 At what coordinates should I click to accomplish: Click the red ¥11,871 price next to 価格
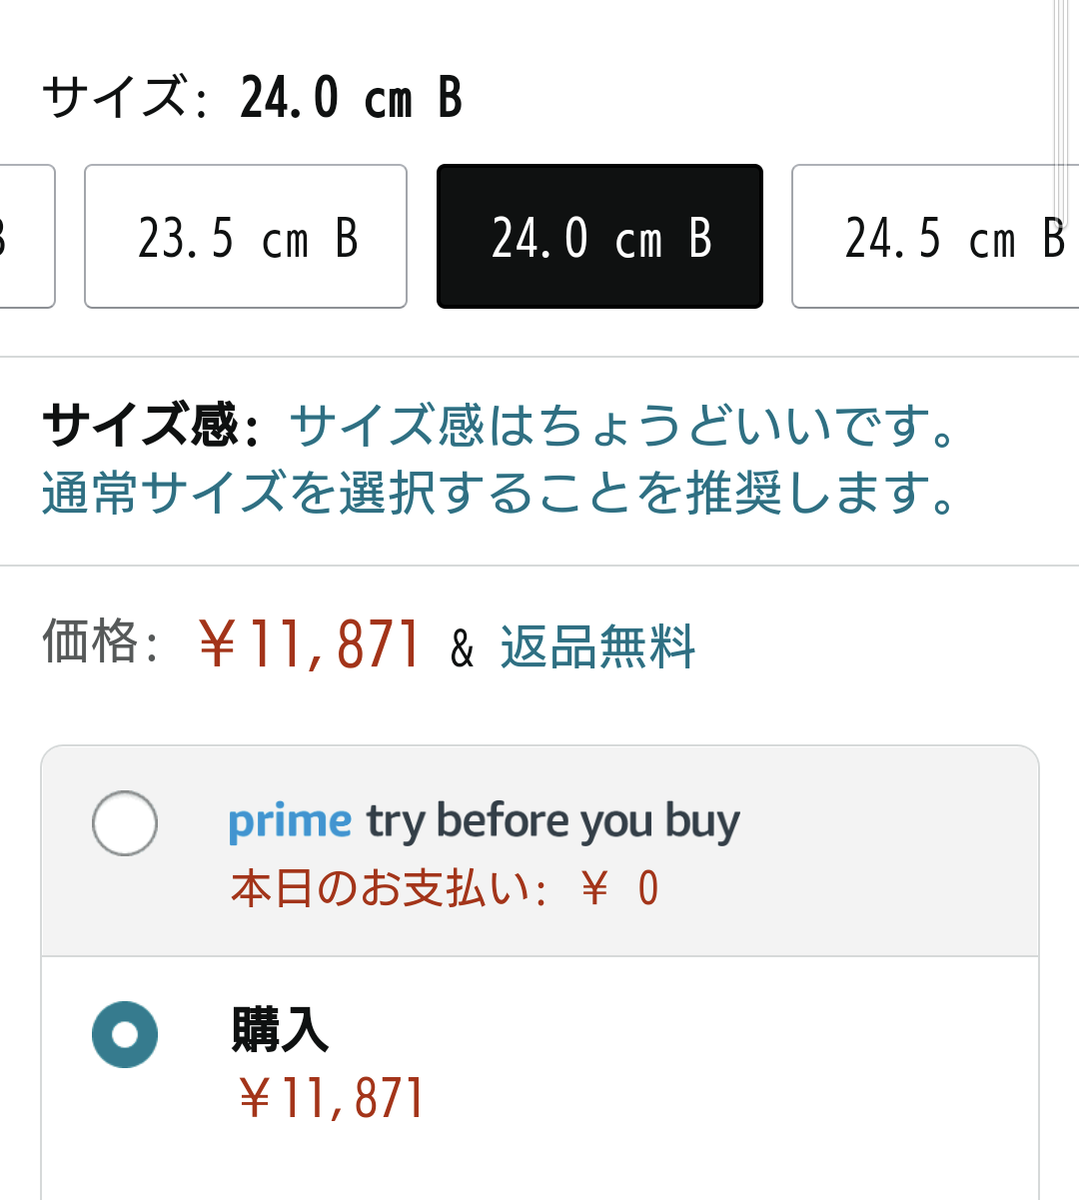[309, 644]
